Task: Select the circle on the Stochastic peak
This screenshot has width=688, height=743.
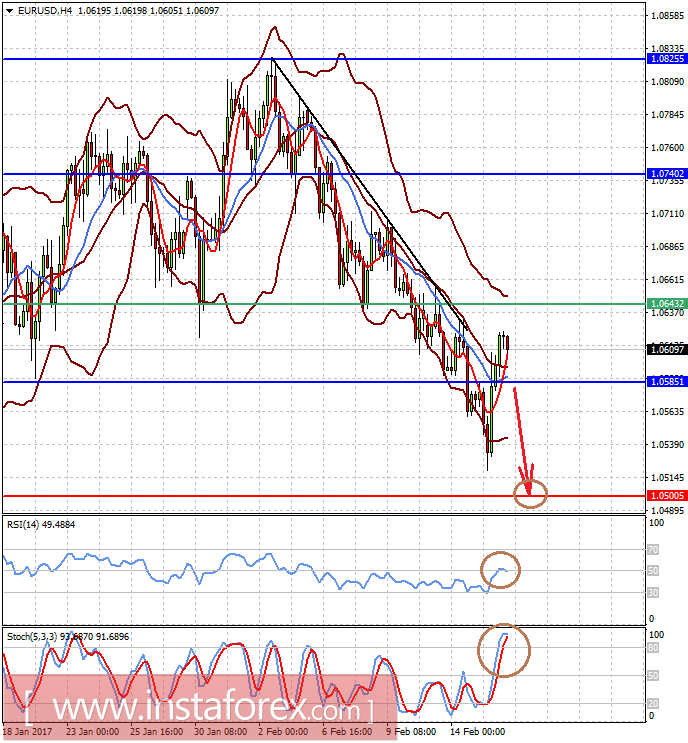Action: coord(504,650)
